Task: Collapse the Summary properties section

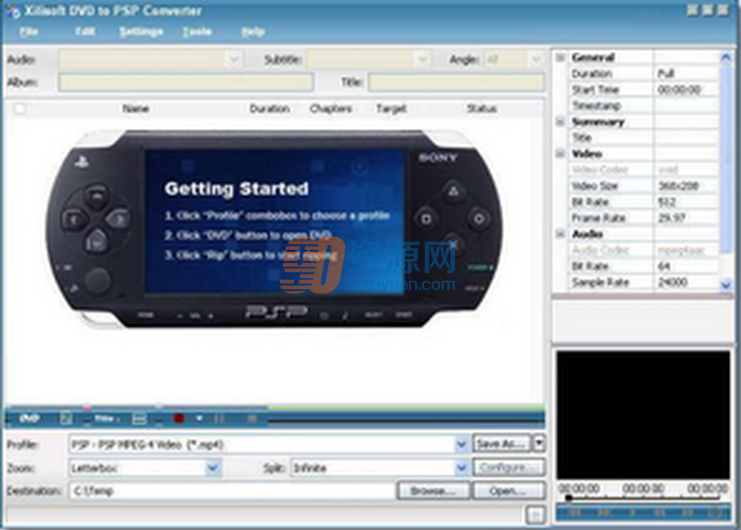Action: (560, 122)
